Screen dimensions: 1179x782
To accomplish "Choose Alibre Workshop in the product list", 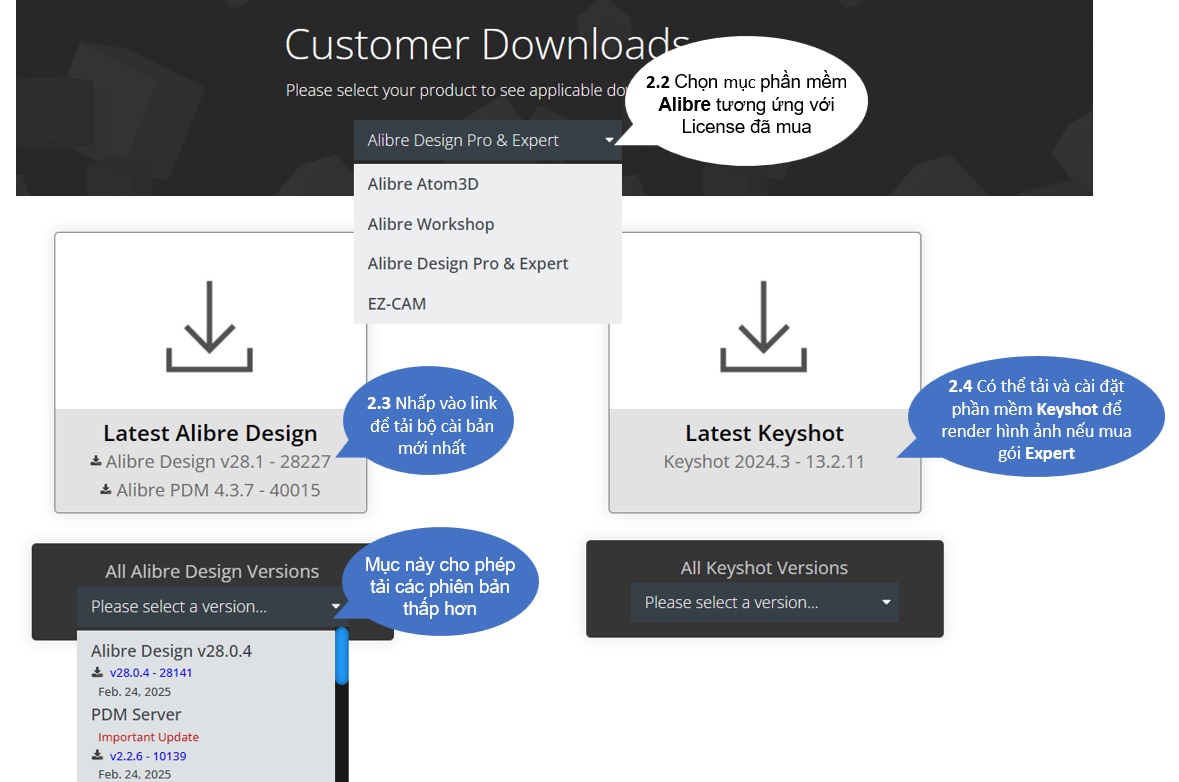I will point(431,224).
